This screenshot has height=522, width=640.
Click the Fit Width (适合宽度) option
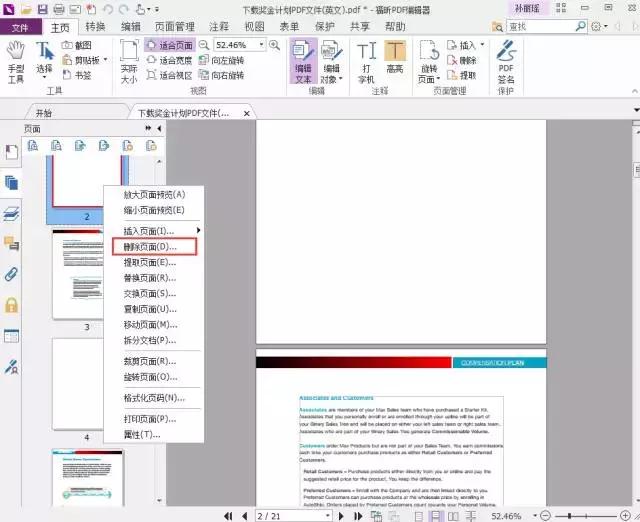click(x=169, y=60)
